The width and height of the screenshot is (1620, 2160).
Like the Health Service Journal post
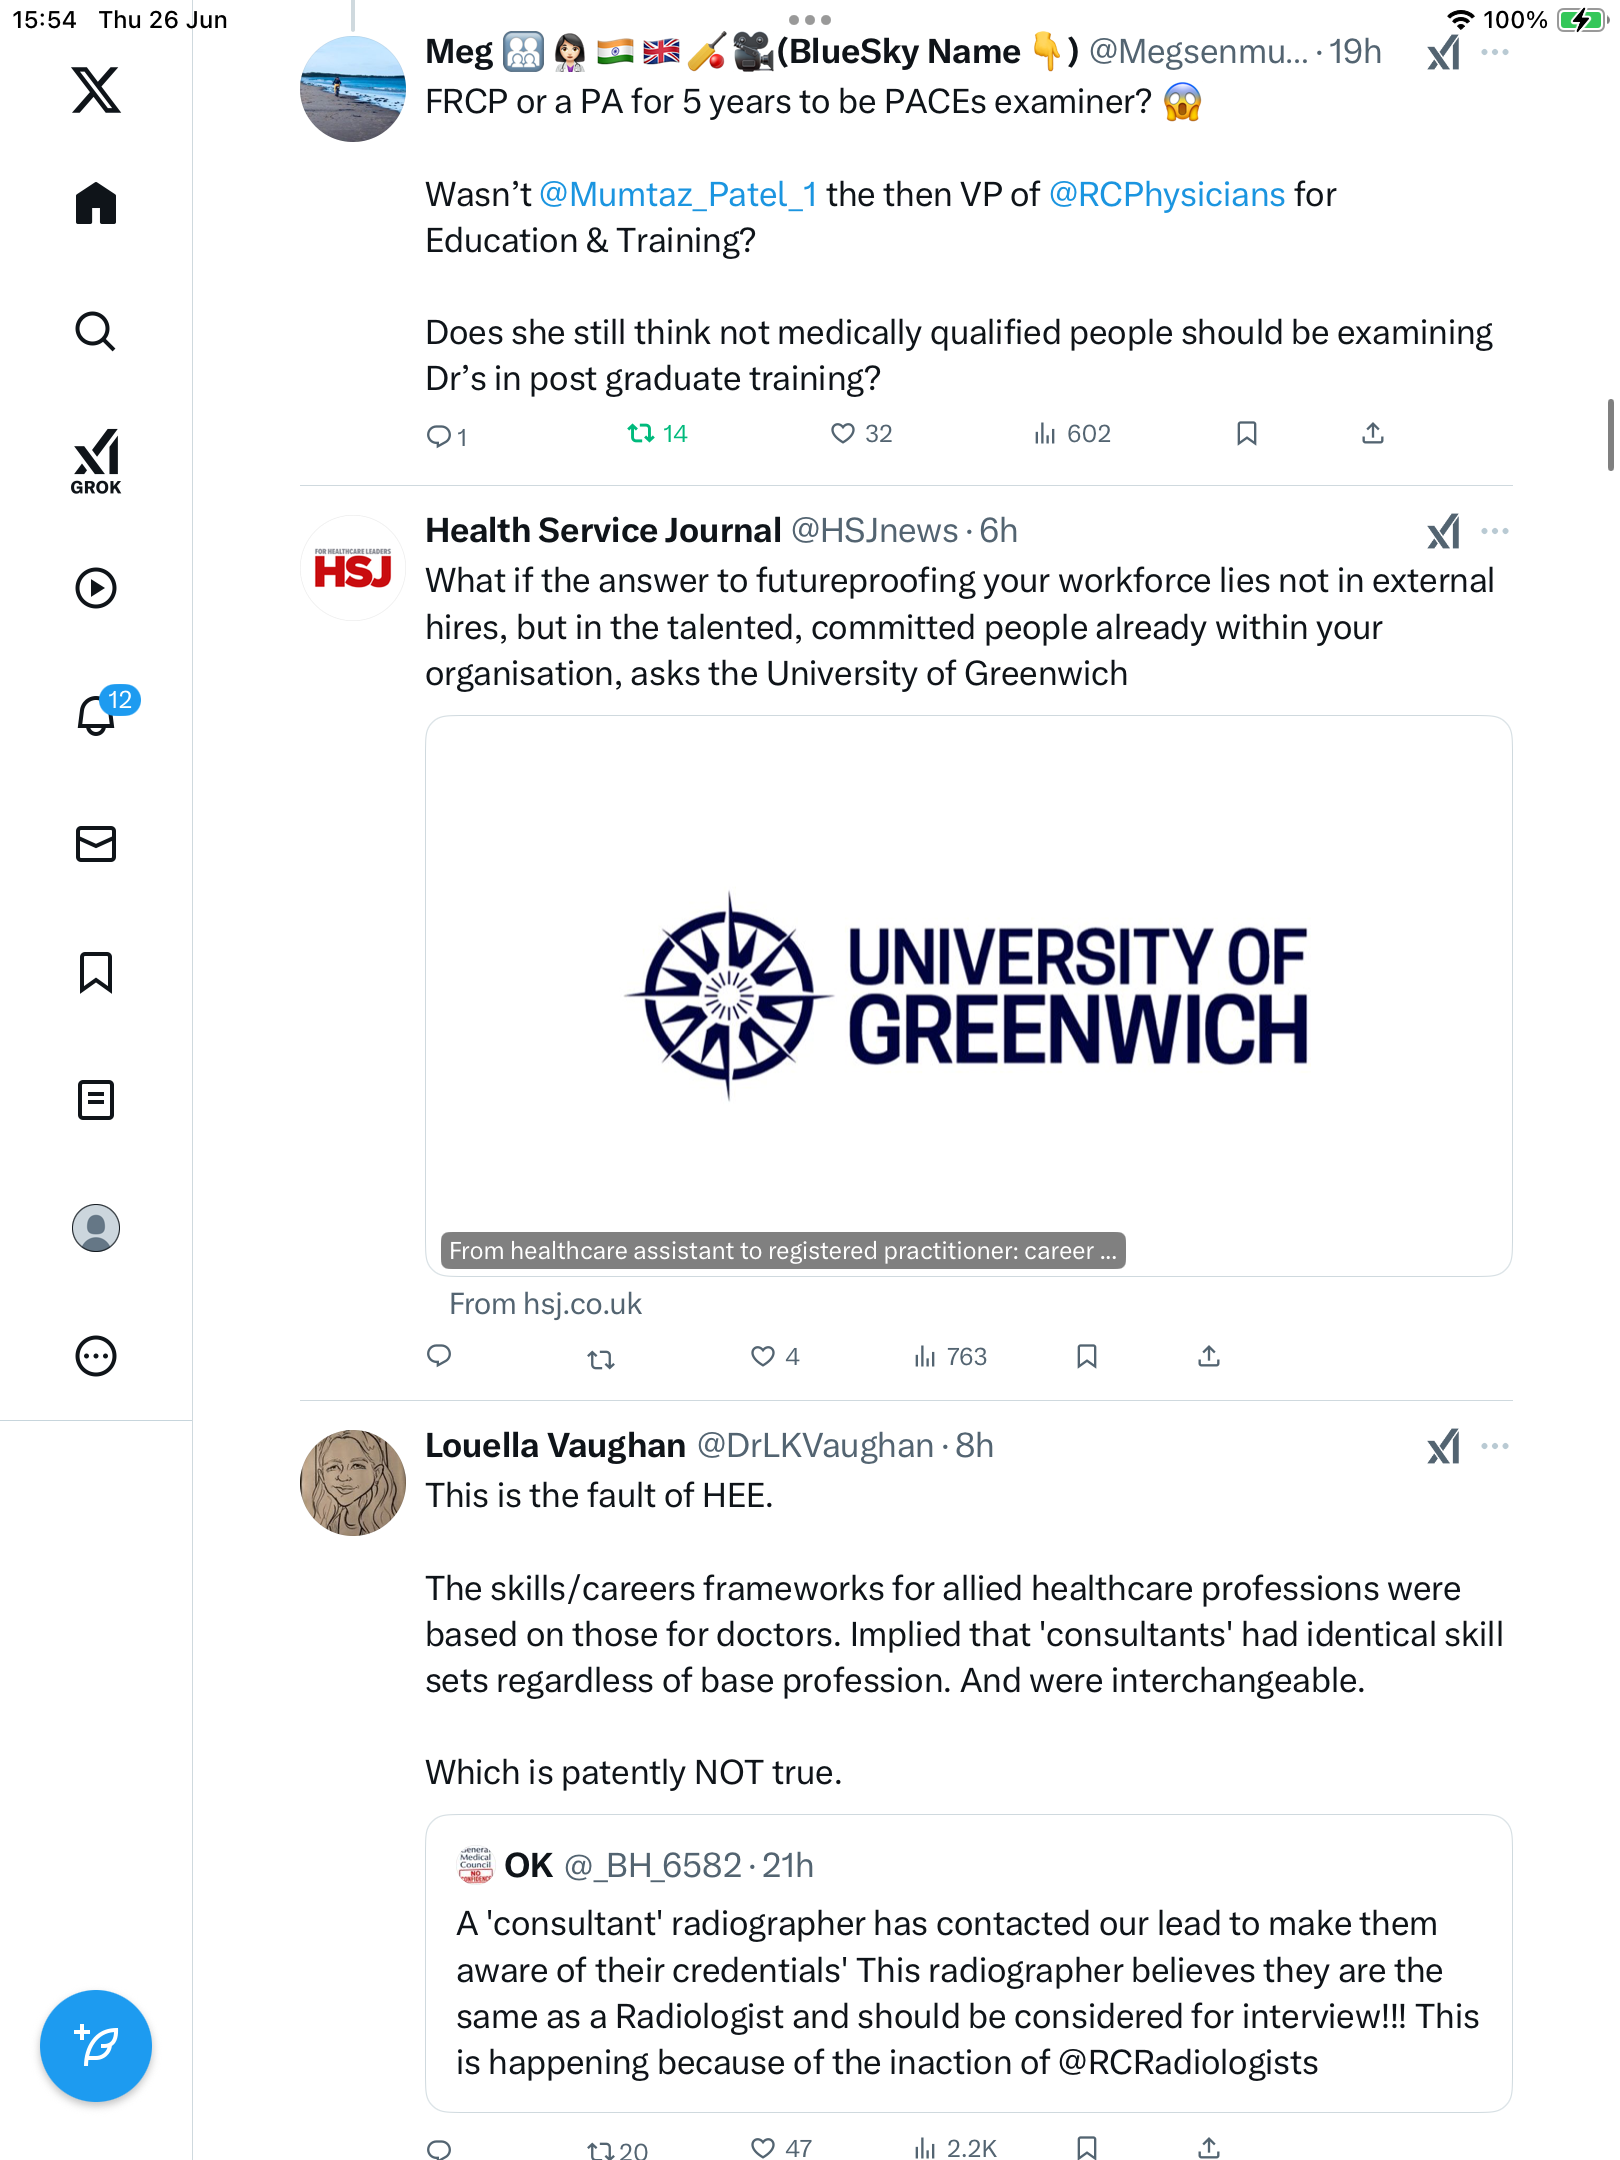click(774, 1357)
